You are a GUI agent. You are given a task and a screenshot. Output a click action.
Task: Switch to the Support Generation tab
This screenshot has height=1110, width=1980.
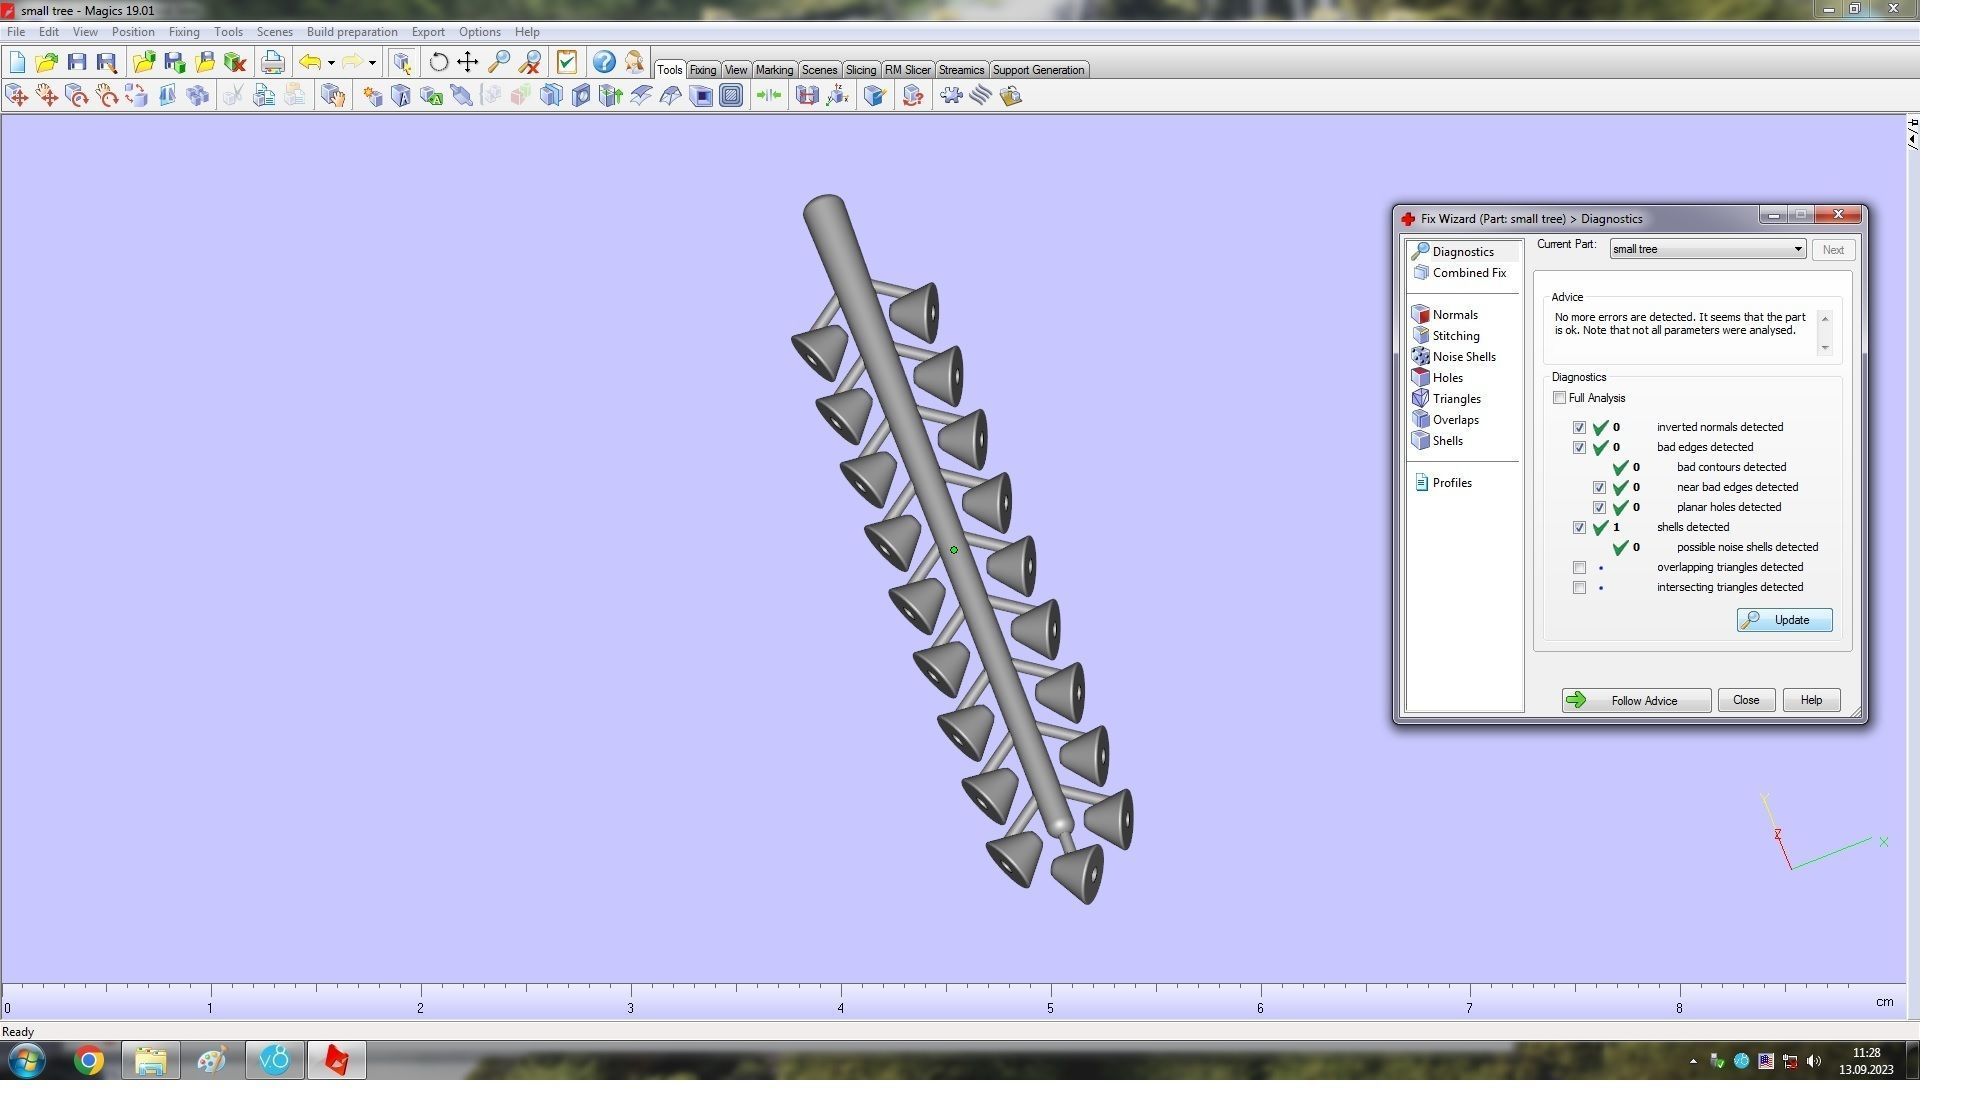tap(1037, 70)
